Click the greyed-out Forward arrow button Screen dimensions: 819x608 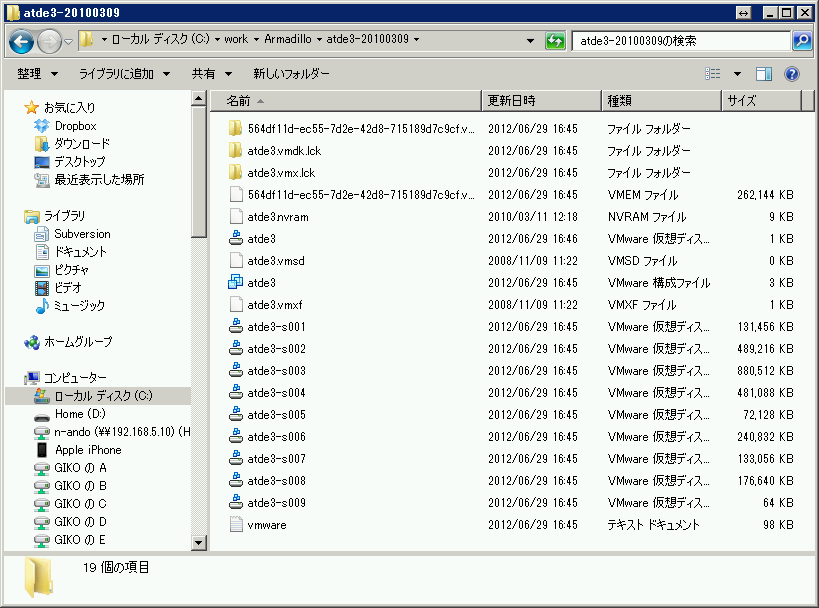50,41
